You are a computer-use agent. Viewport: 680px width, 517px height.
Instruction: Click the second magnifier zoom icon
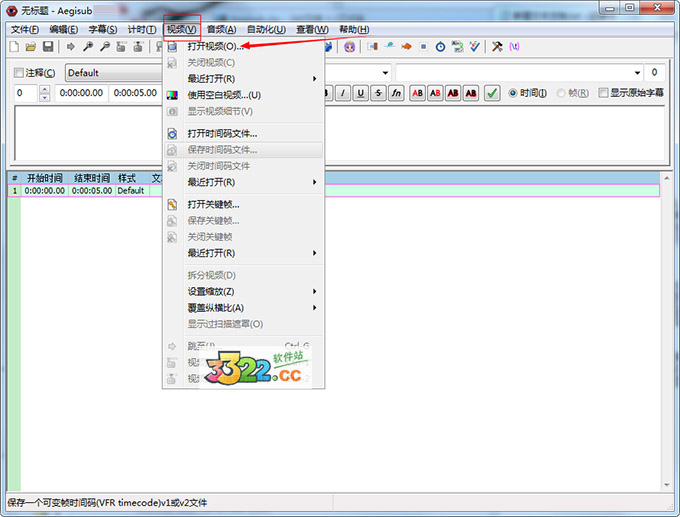point(105,46)
